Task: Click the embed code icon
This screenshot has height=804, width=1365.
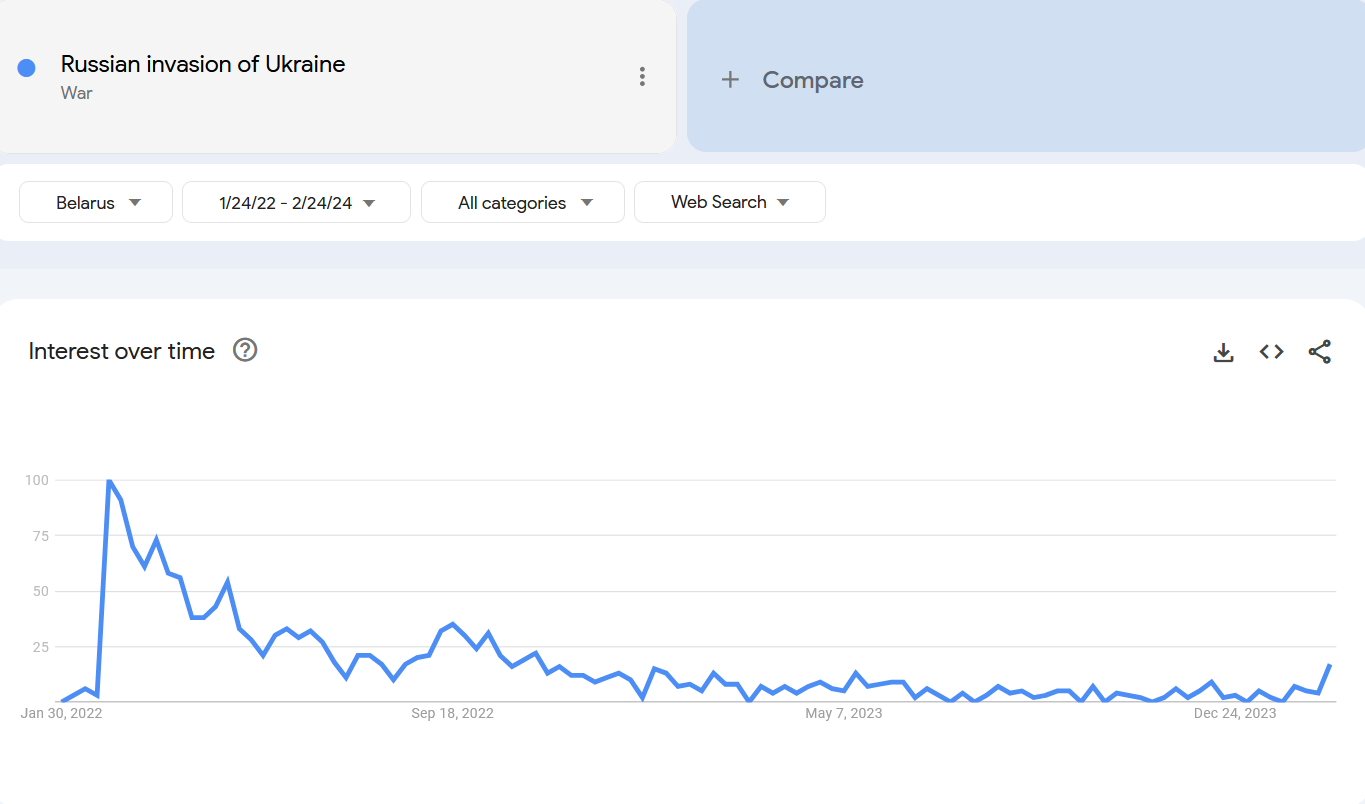Action: coord(1271,352)
